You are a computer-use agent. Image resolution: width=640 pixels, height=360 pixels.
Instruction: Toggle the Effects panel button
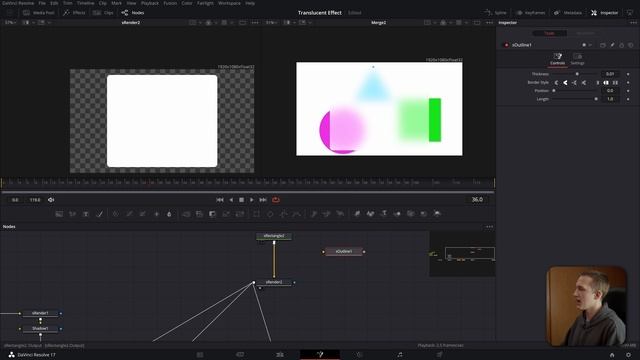coord(74,13)
